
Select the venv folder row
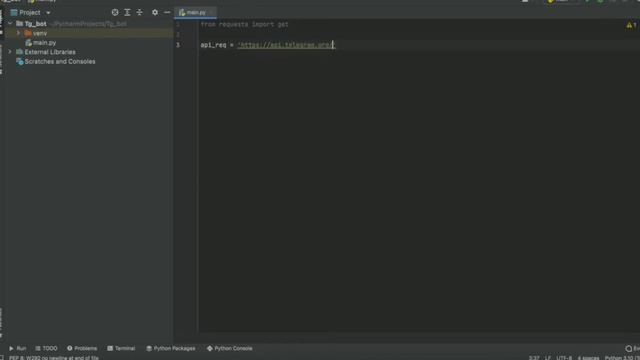(x=89, y=33)
